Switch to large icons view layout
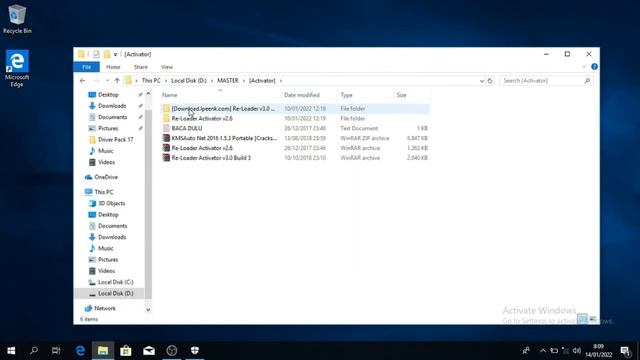Image resolution: width=640 pixels, height=360 pixels. tap(593, 318)
